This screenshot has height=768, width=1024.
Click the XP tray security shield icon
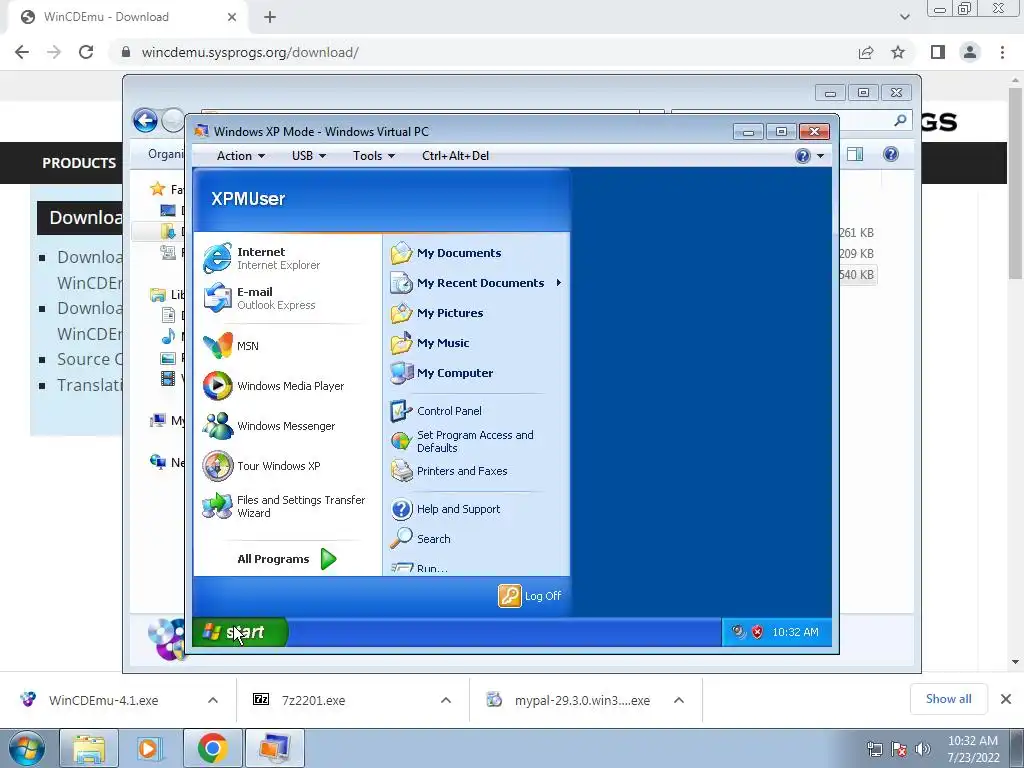757,632
